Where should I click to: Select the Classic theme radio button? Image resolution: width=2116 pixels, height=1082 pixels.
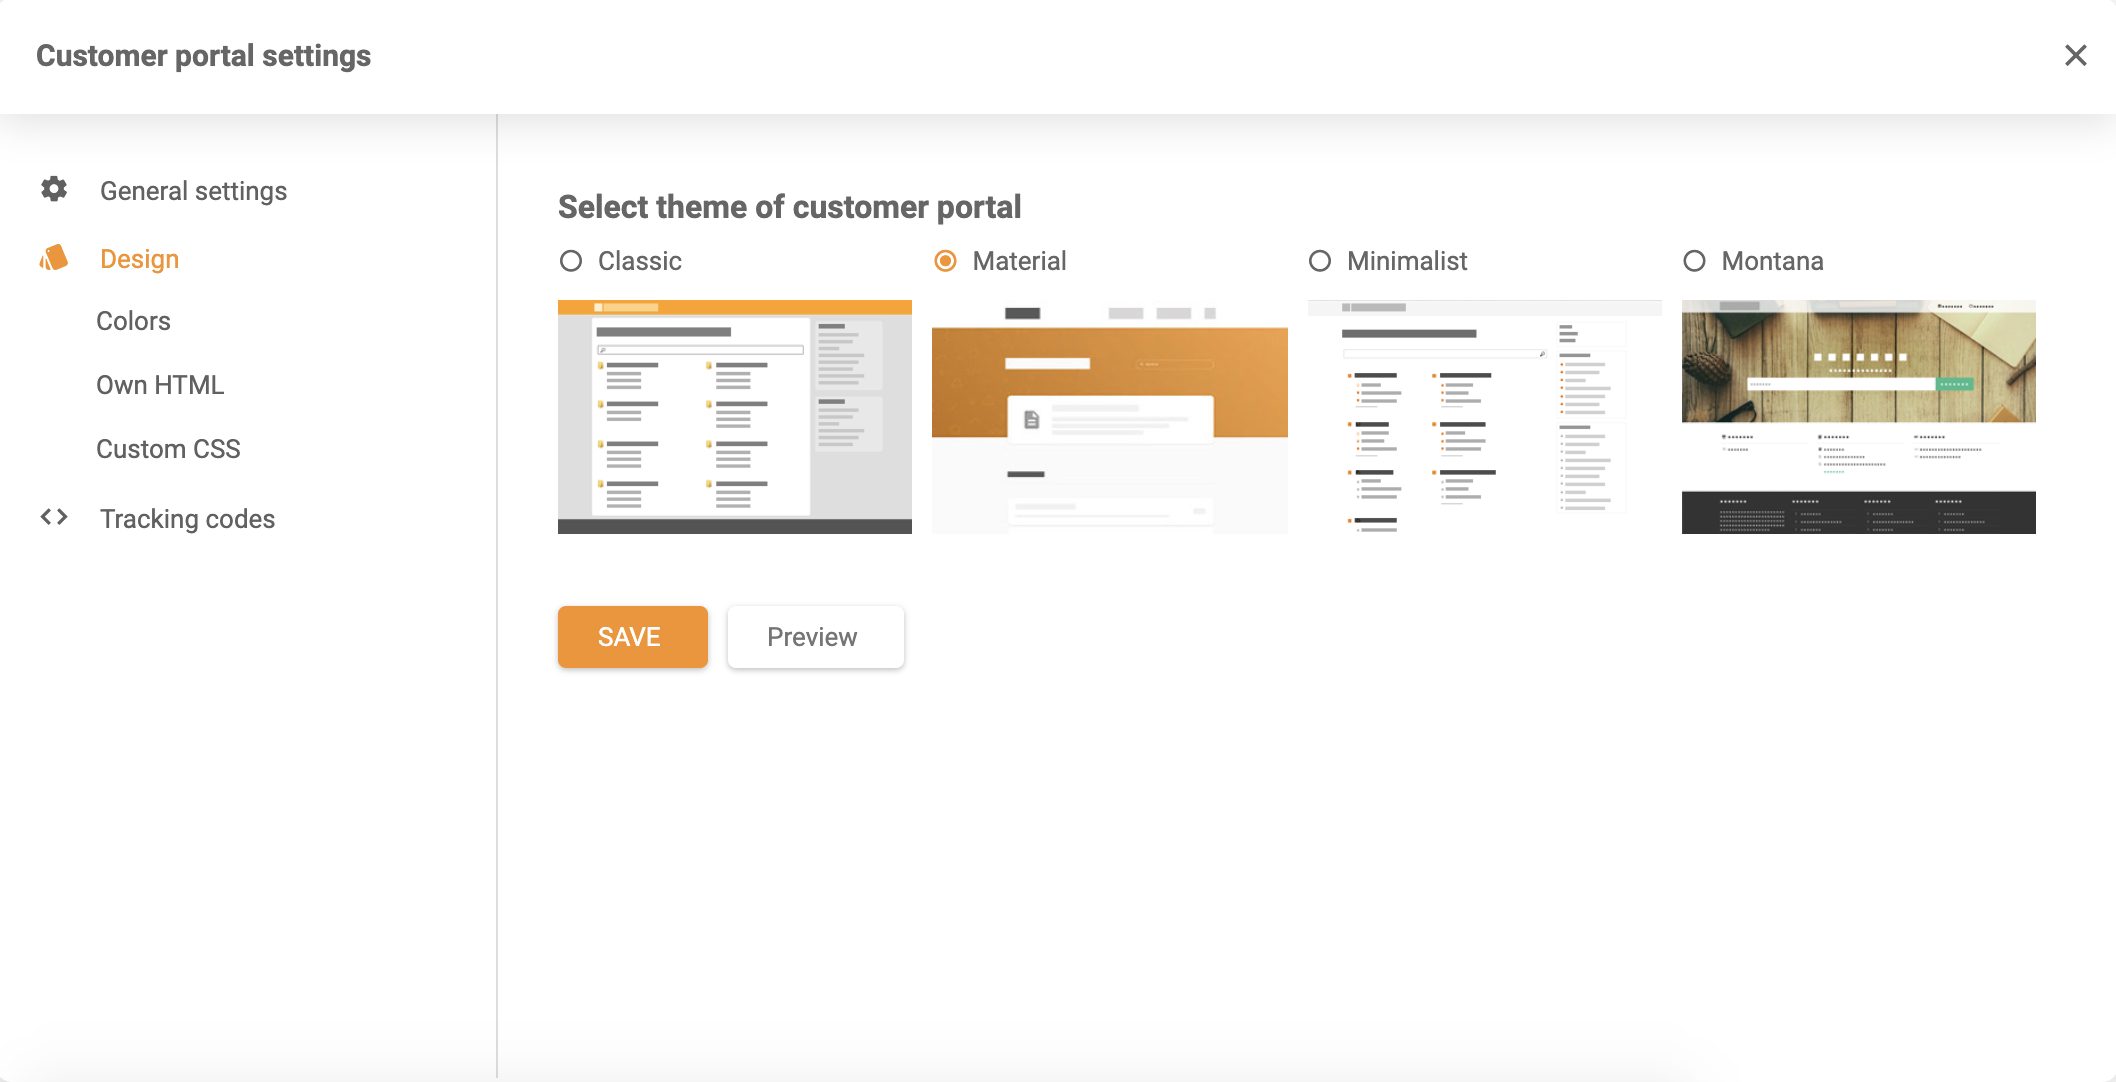click(x=570, y=261)
